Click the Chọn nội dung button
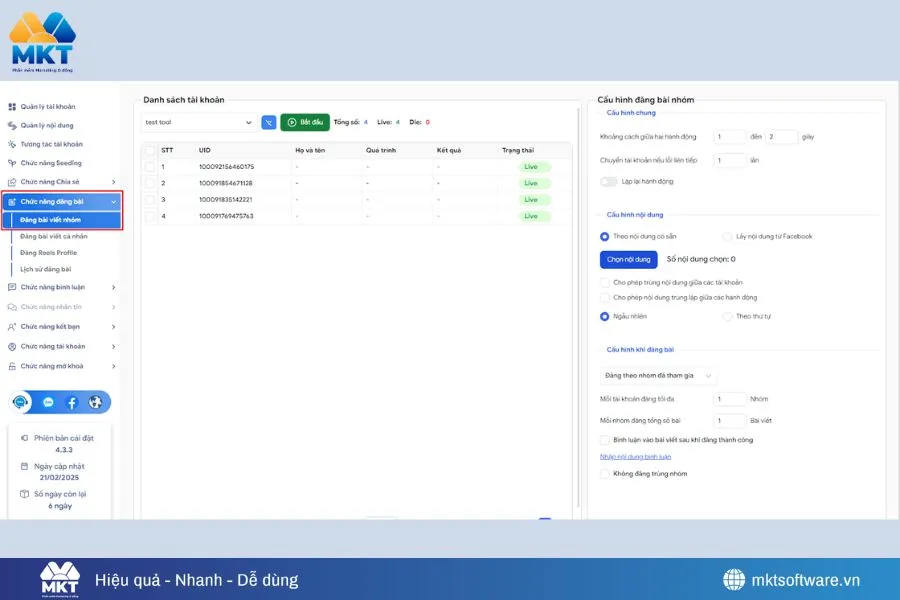This screenshot has width=900, height=600. click(x=628, y=259)
